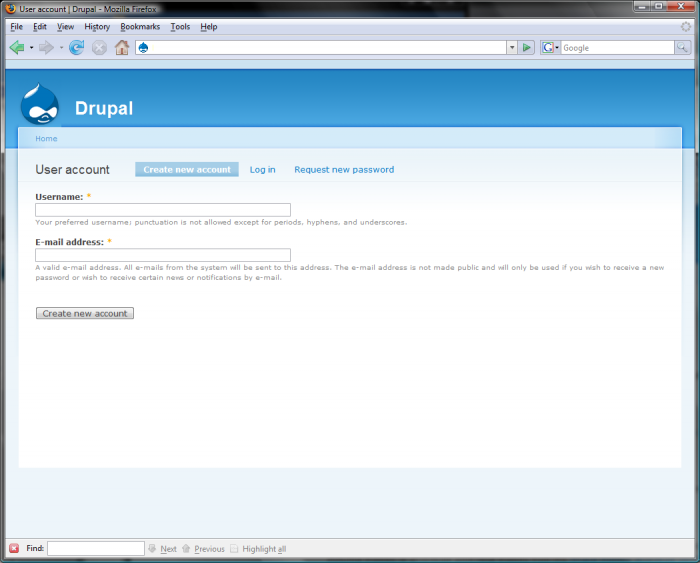
Task: Open the Edit menu
Action: (x=40, y=27)
